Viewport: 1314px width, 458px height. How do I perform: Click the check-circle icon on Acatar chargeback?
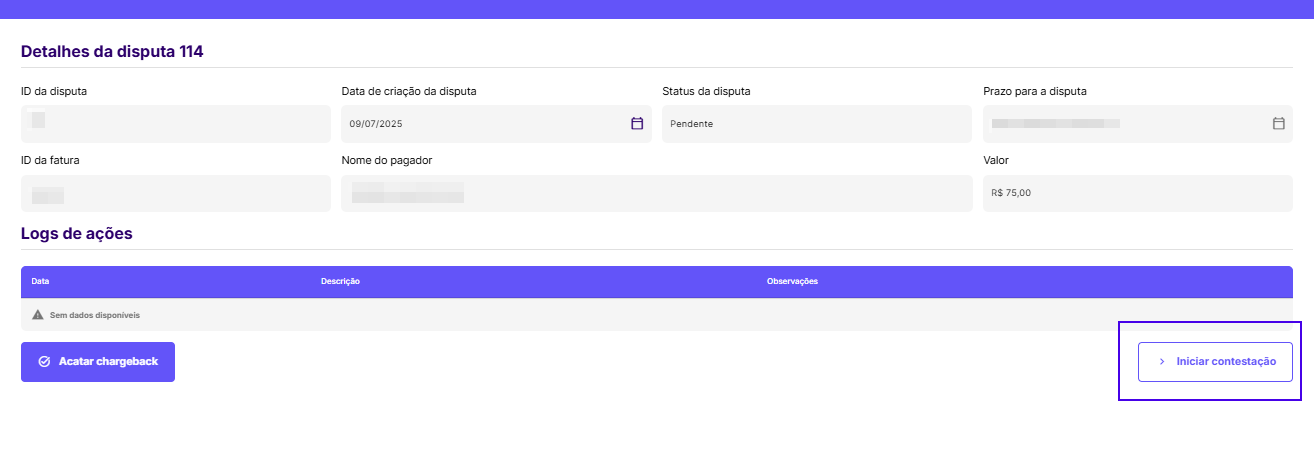click(44, 361)
